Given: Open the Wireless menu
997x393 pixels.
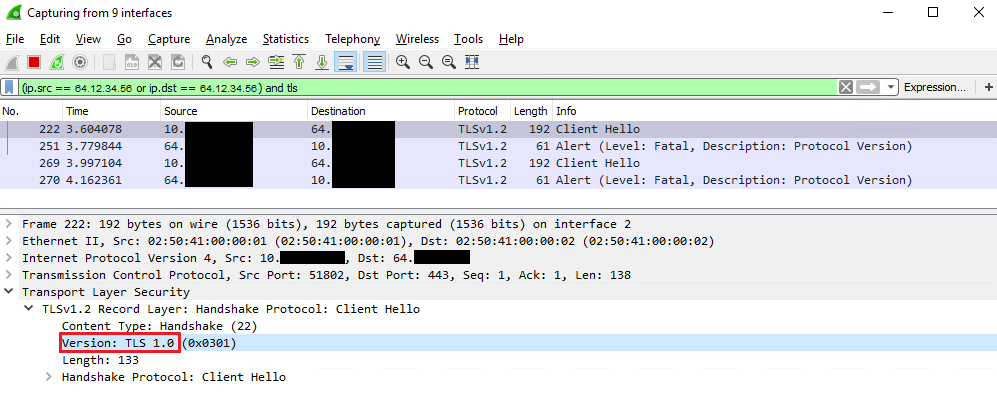Looking at the screenshot, I should tap(417, 39).
